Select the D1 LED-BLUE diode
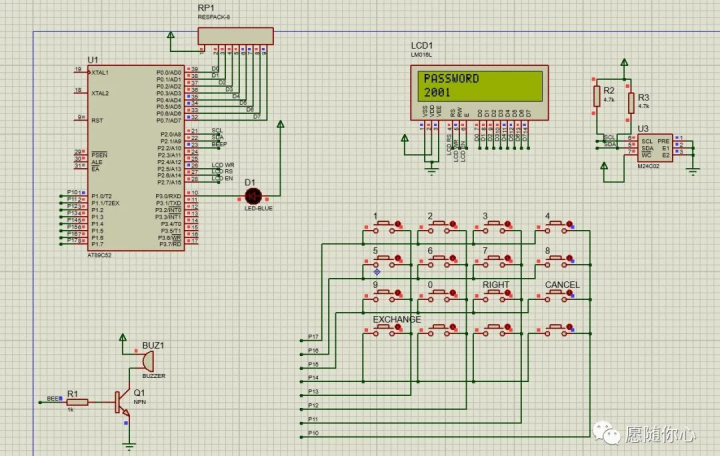This screenshot has width=720, height=456. [x=253, y=196]
